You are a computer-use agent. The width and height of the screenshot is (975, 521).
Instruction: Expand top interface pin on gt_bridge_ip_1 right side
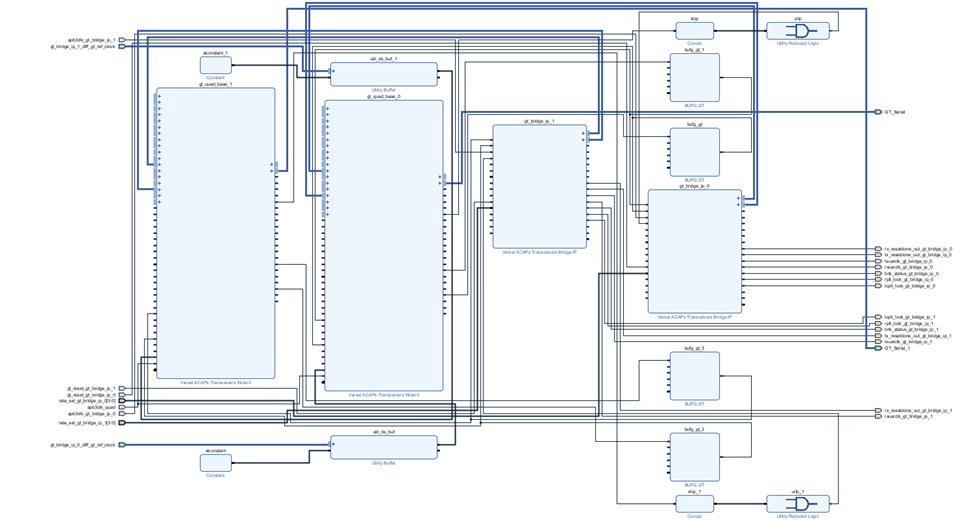click(584, 133)
